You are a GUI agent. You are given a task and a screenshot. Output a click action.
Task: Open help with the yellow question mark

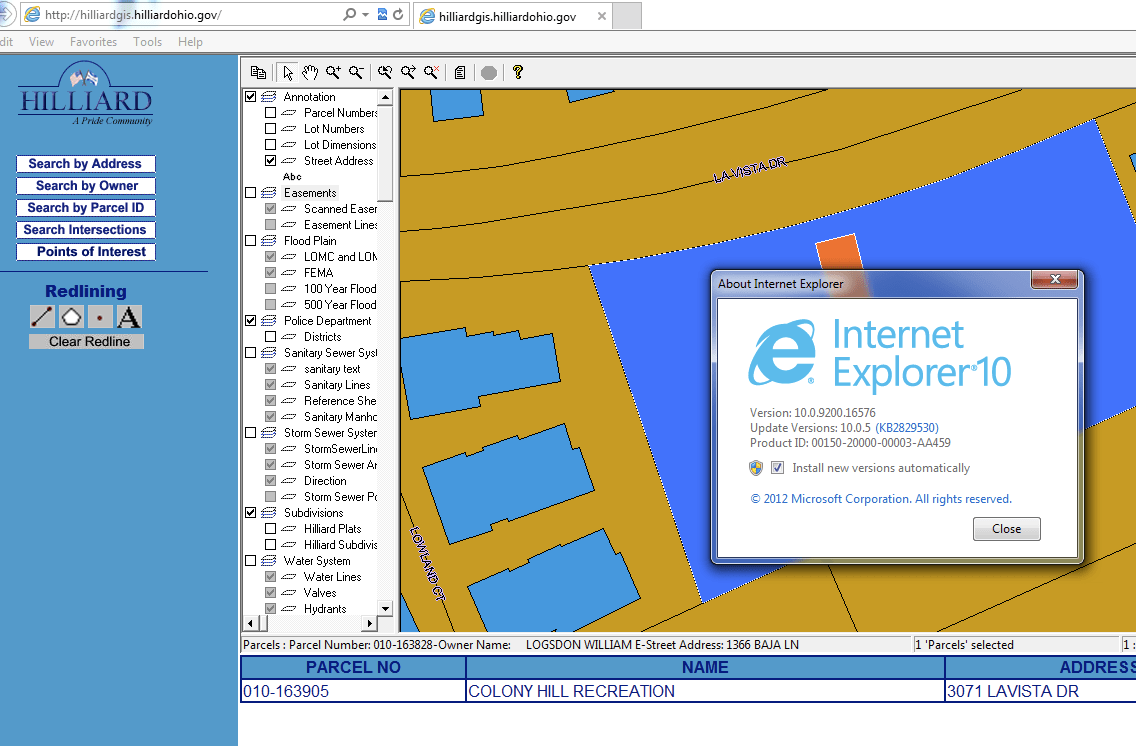[x=517, y=72]
